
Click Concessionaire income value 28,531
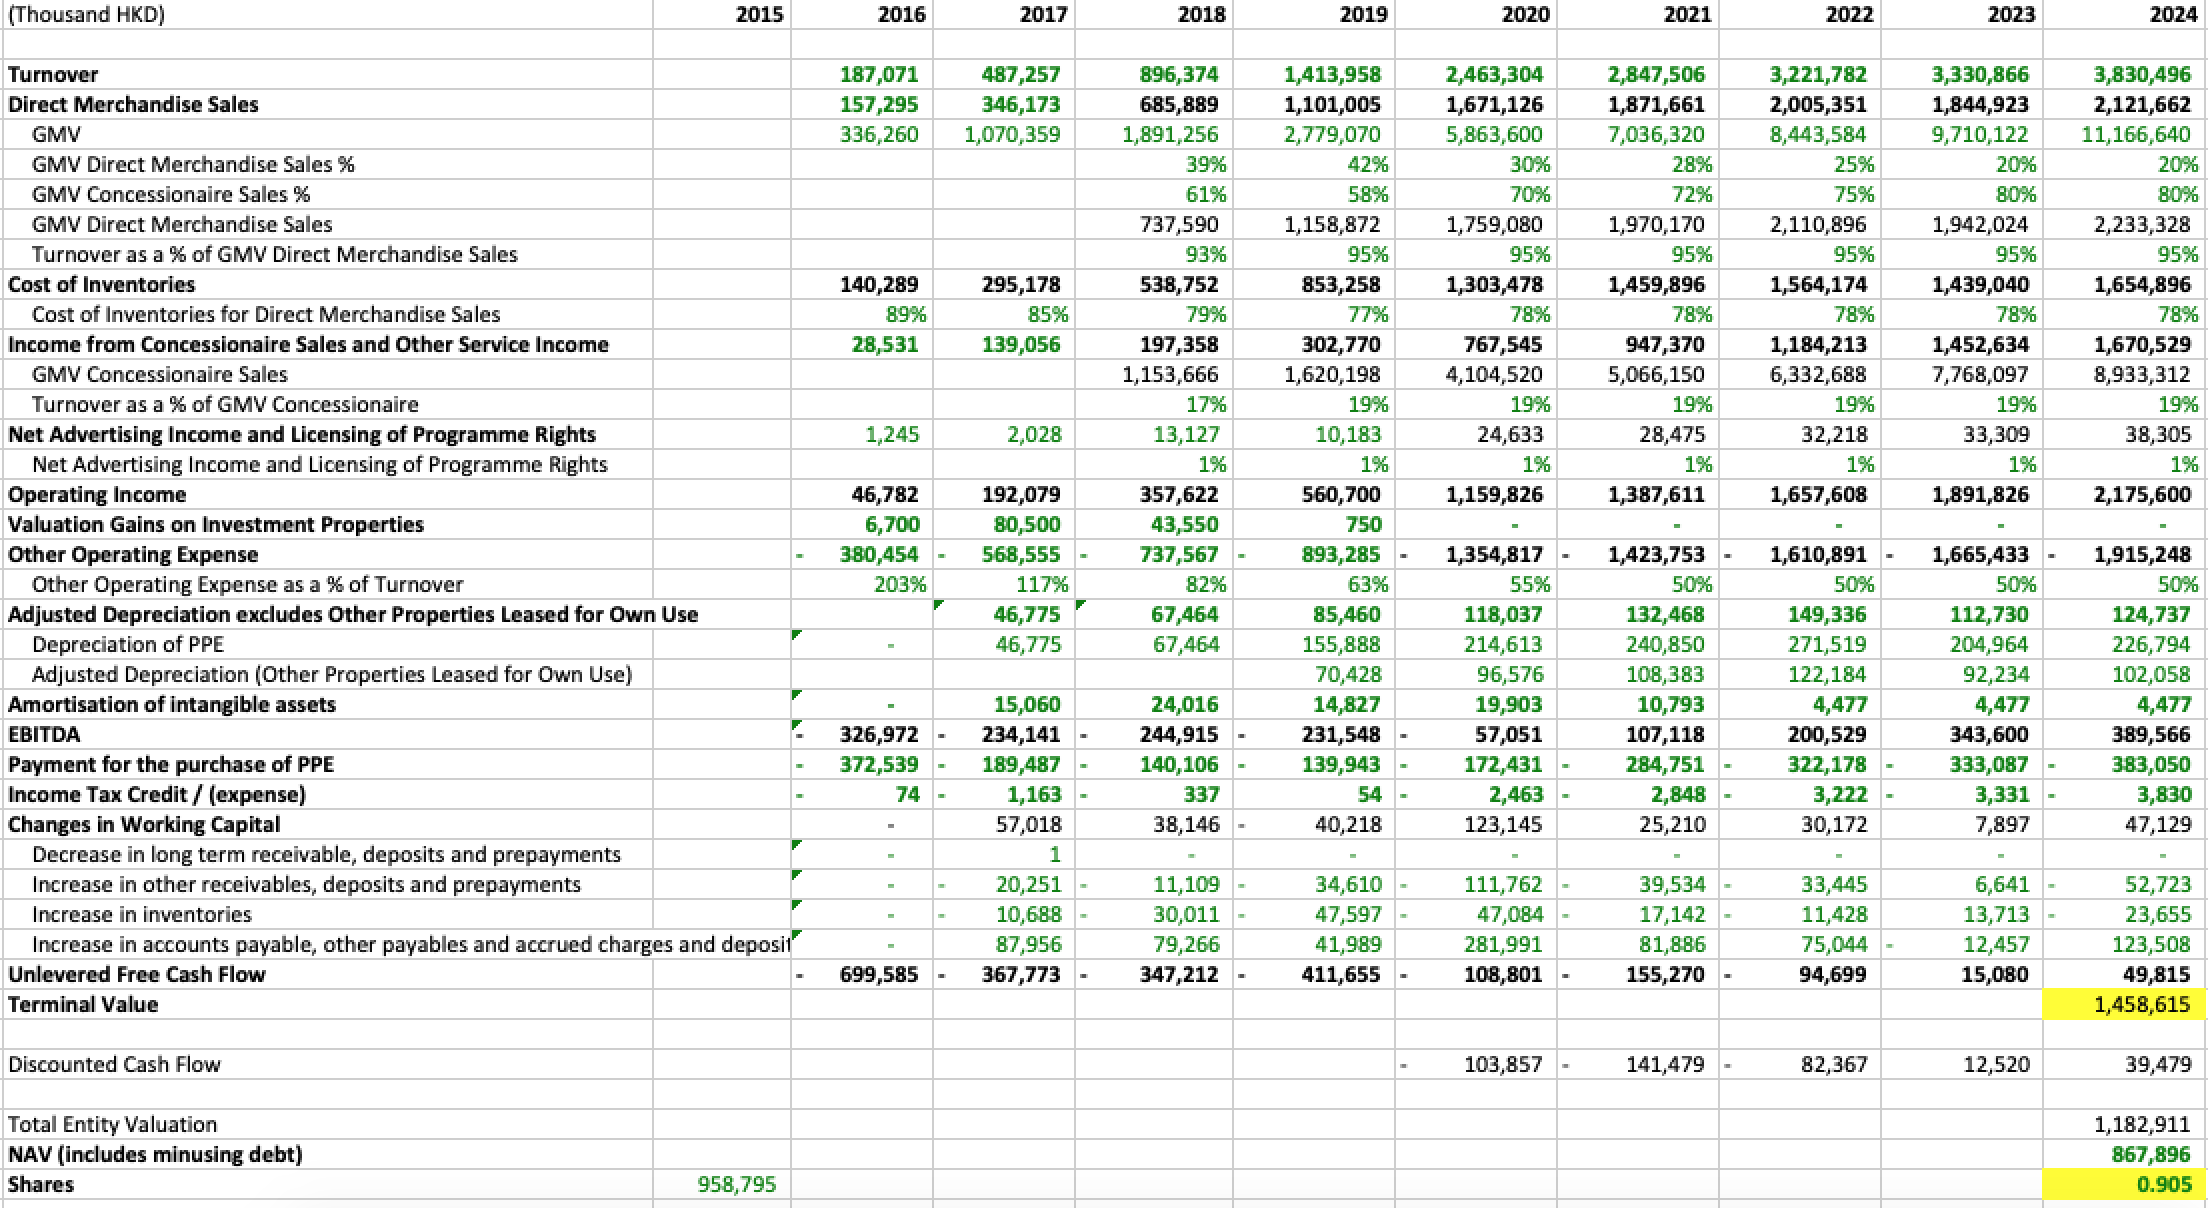pyautogui.click(x=885, y=345)
